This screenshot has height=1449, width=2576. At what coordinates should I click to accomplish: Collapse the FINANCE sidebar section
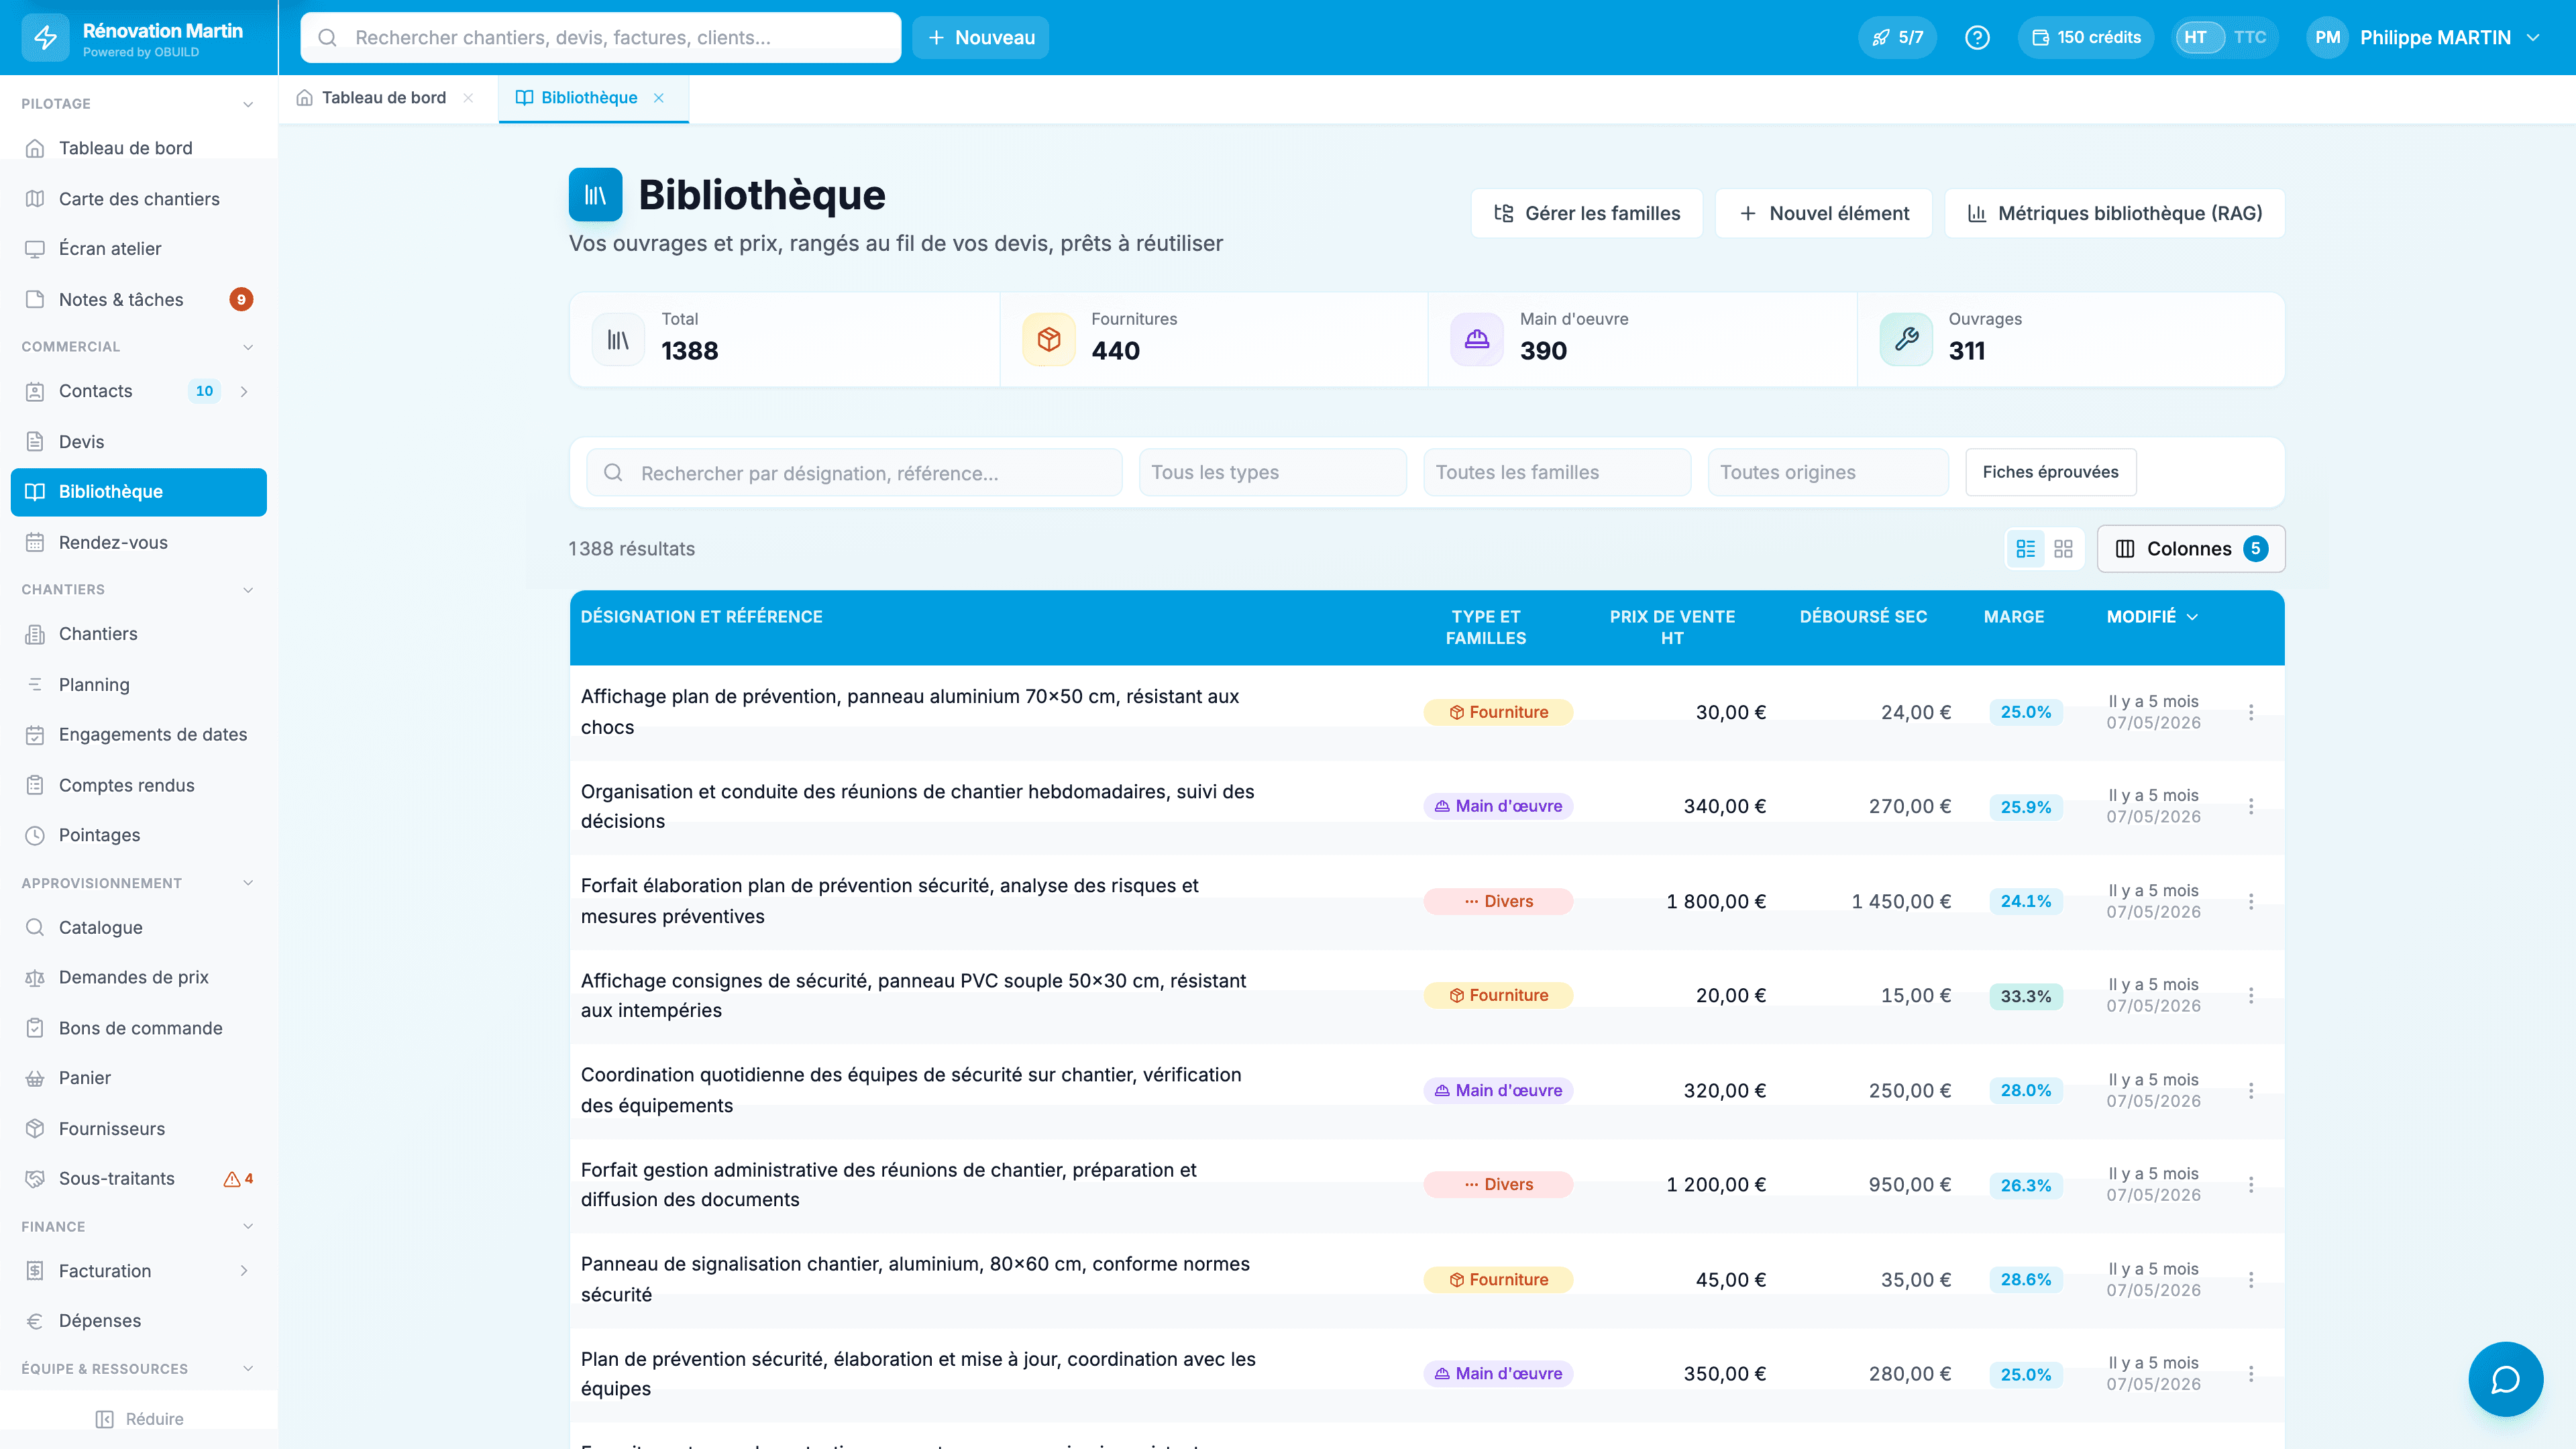[248, 1226]
